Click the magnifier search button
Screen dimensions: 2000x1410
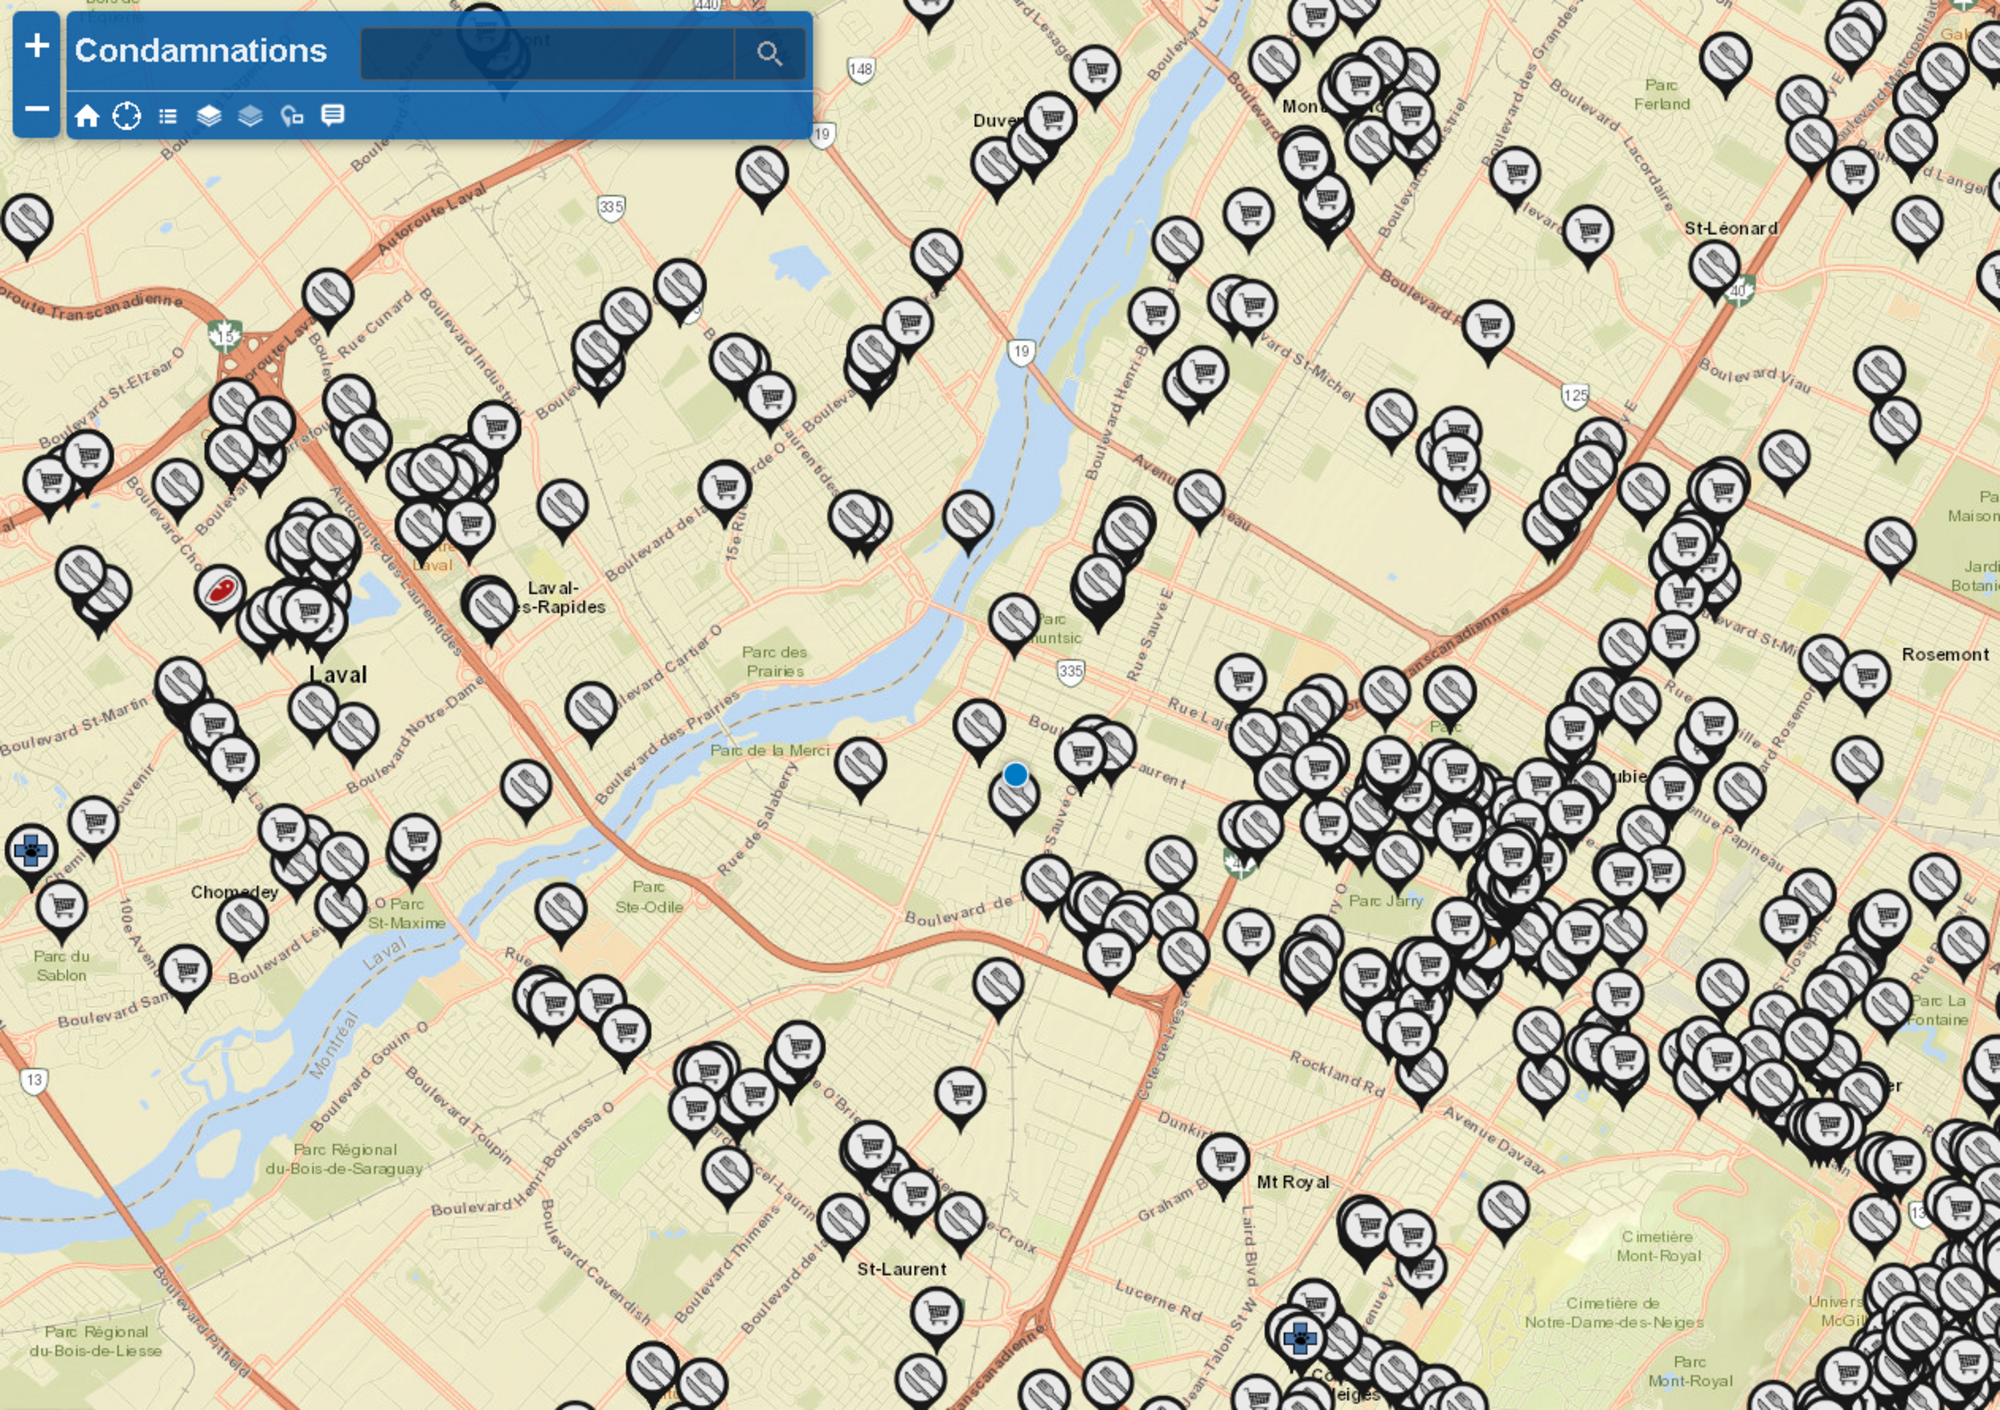coord(768,53)
